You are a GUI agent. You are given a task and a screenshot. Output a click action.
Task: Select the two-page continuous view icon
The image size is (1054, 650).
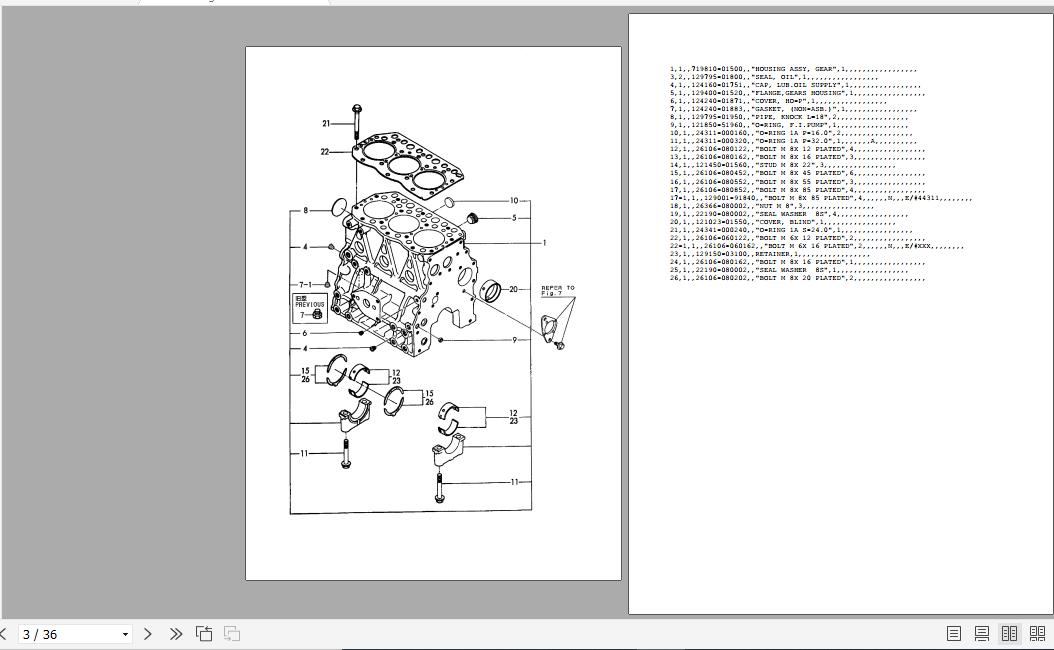(1038, 633)
